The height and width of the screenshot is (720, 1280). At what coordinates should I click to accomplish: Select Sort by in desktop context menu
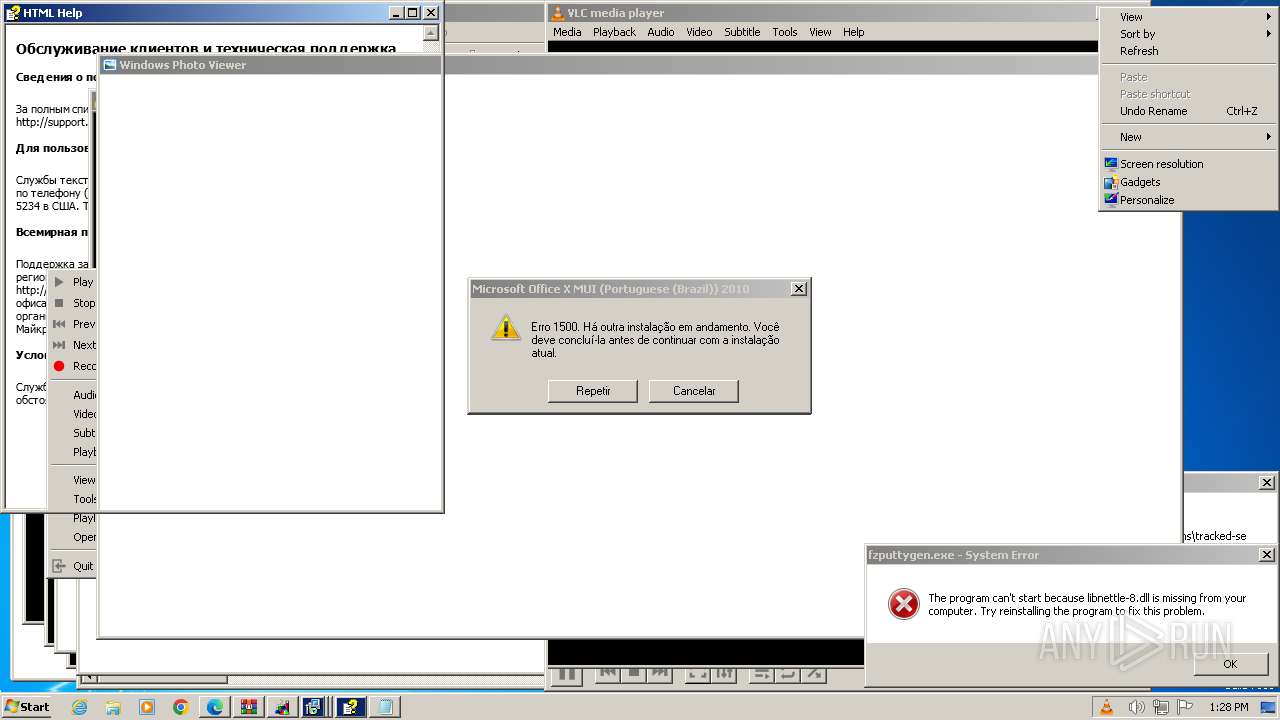(x=1188, y=34)
